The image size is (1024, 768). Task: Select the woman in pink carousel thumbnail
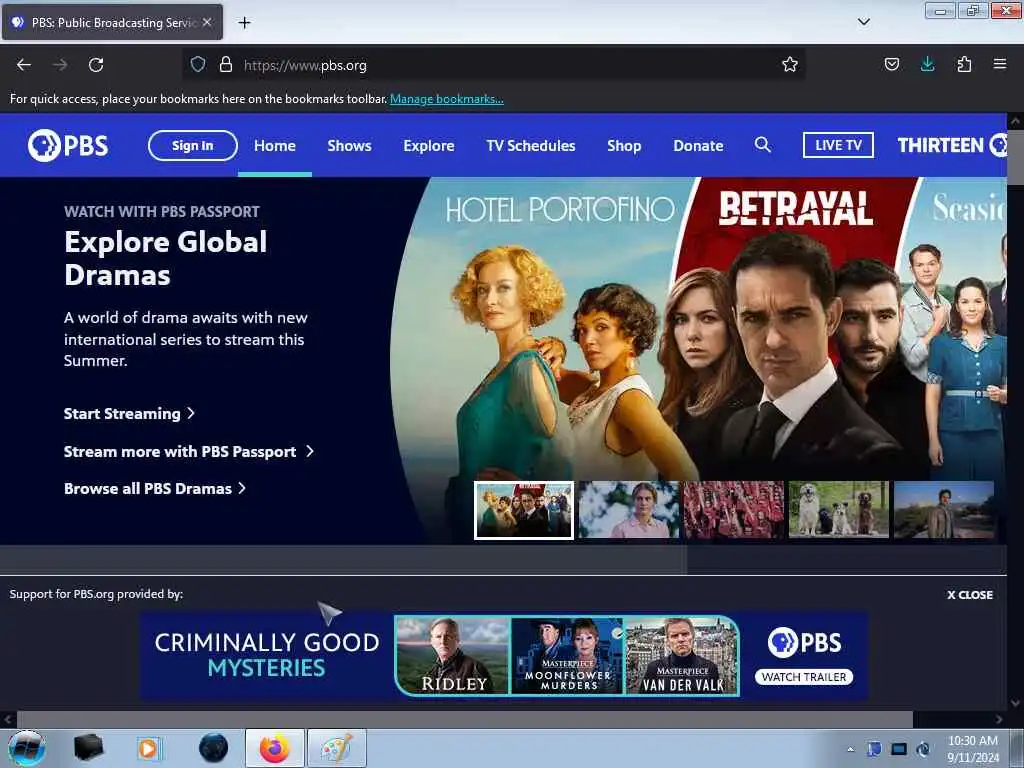tap(628, 510)
